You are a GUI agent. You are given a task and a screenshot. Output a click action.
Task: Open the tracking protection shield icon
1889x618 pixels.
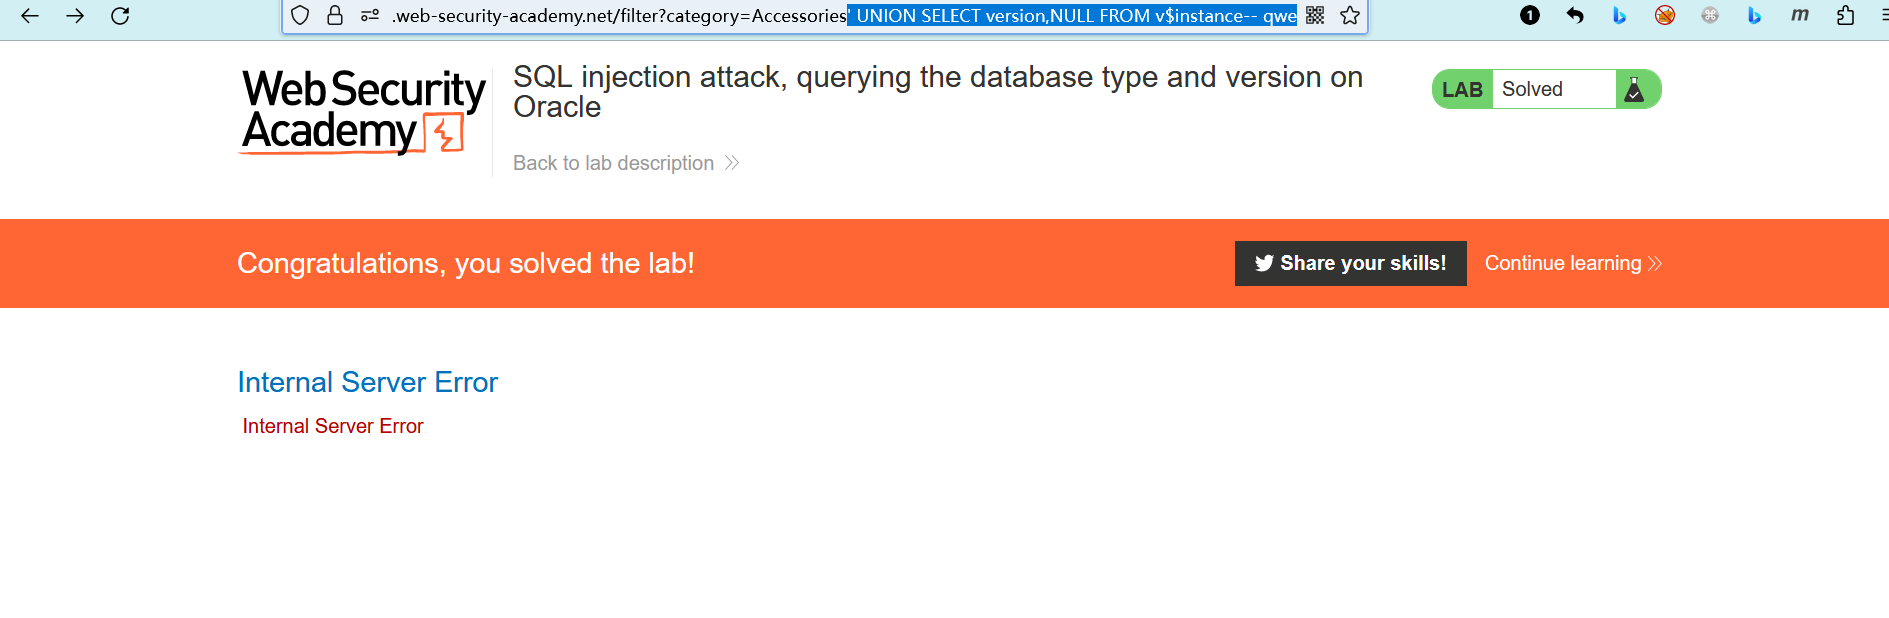click(300, 16)
